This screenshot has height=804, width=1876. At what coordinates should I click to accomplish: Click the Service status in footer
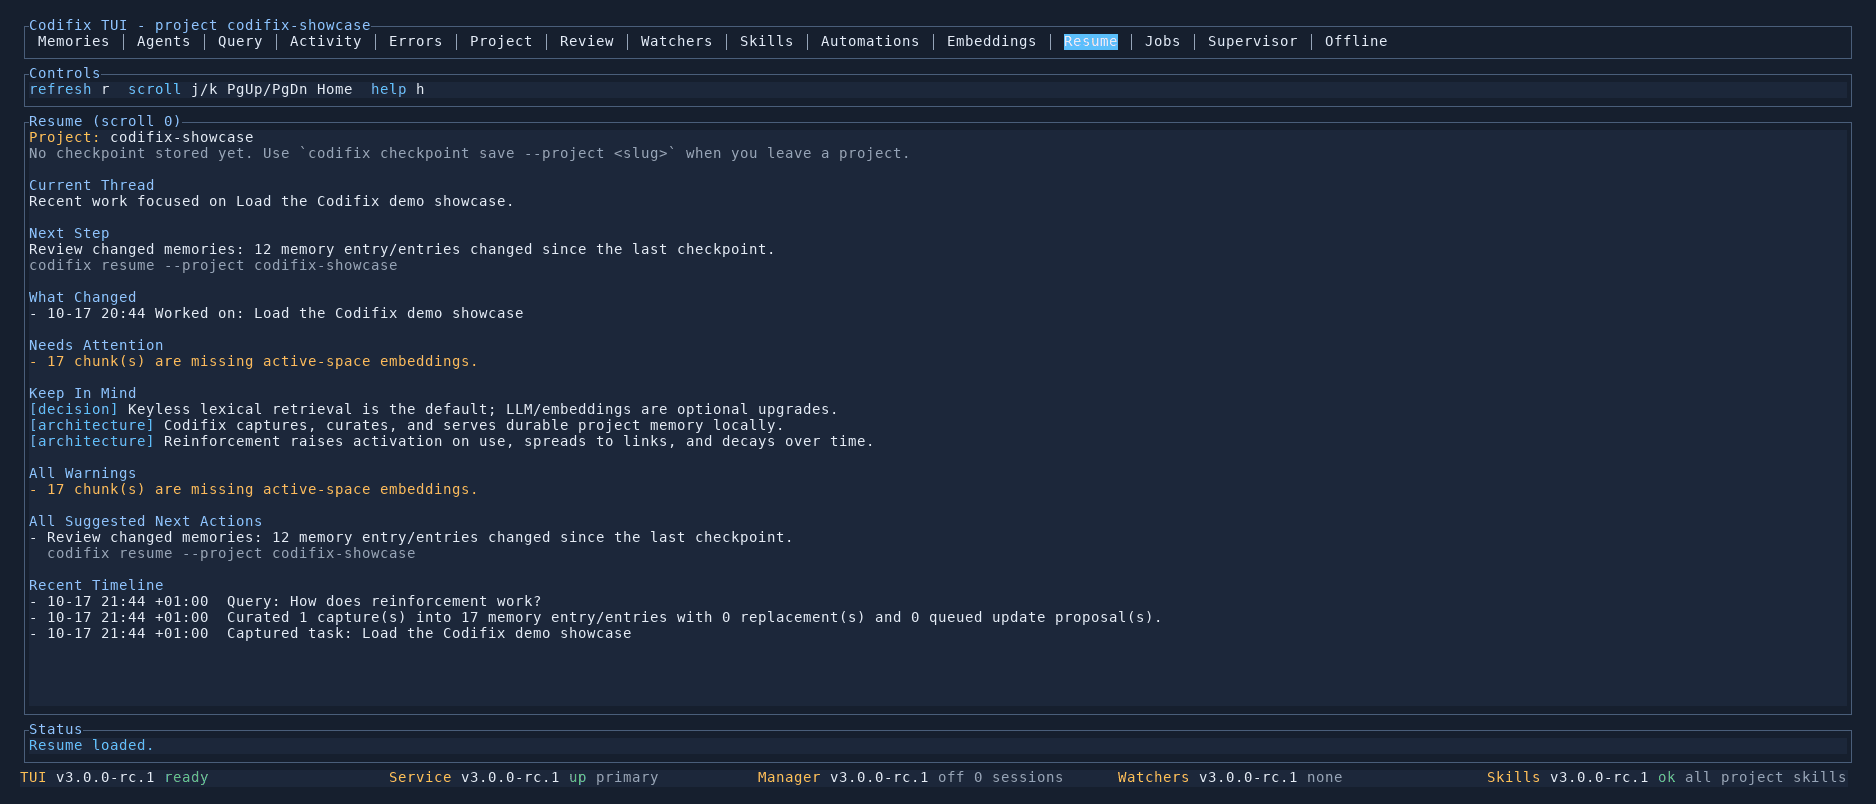[523, 777]
